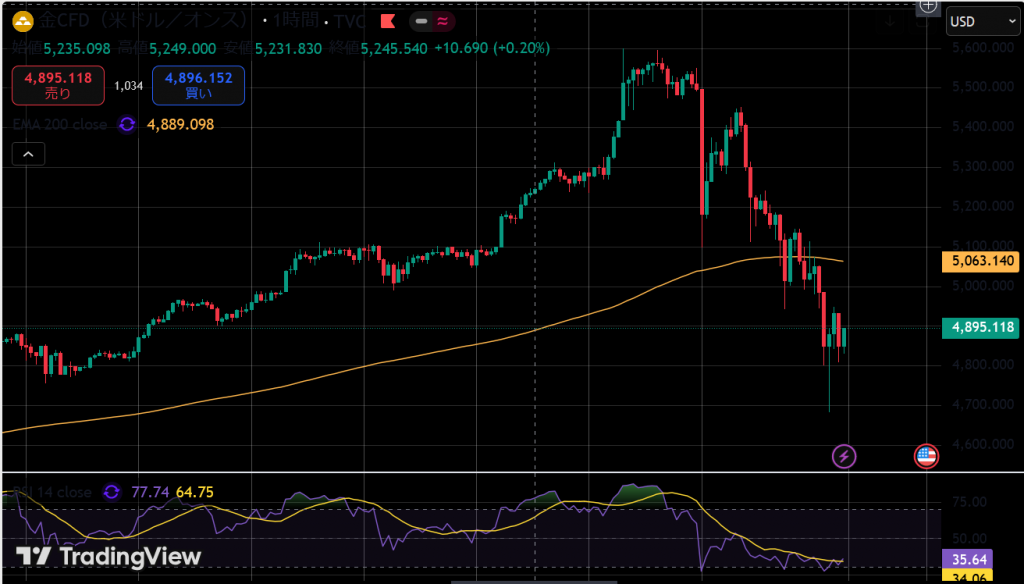Click the RSI 14 purple refresh icon
Image resolution: width=1024 pixels, height=584 pixels.
tap(111, 492)
